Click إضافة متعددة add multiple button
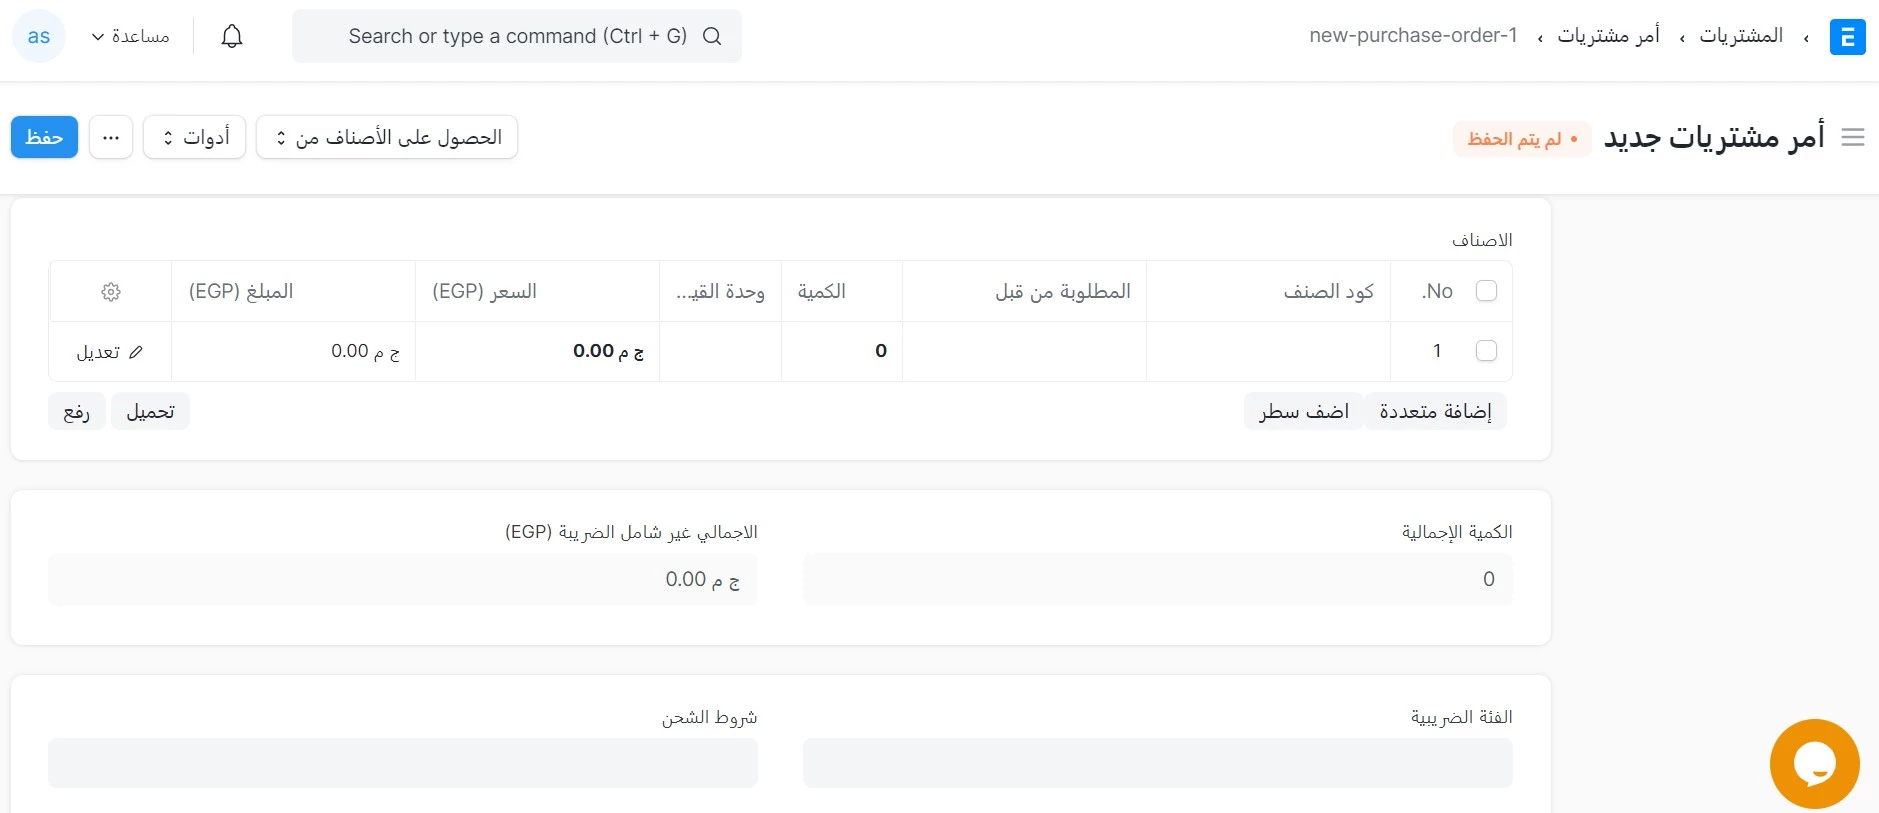 click(x=1435, y=411)
